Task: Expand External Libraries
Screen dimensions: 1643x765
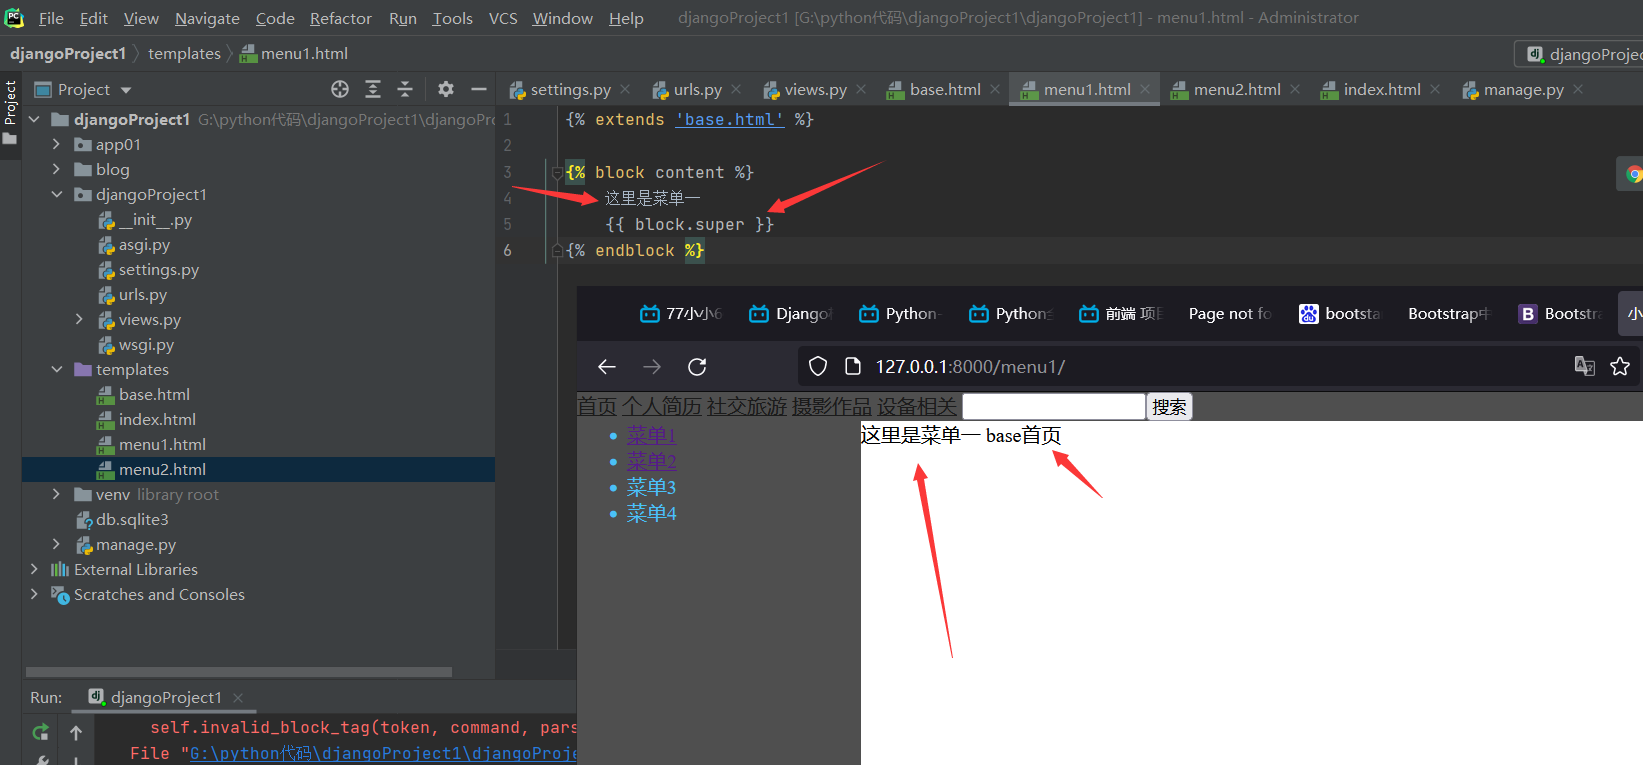Action: pyautogui.click(x=34, y=569)
